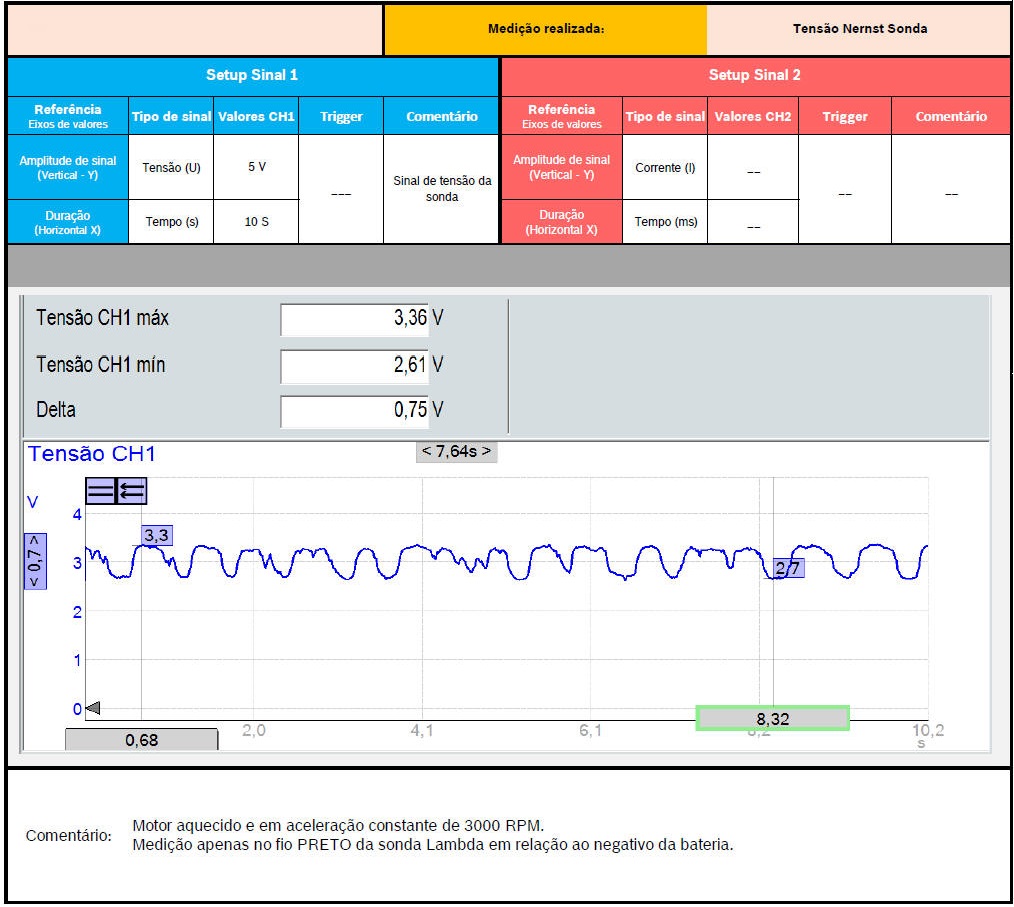Viewport: 1014px width, 907px height.
Task: Click the 3,3 cursor value tag
Action: 157,536
